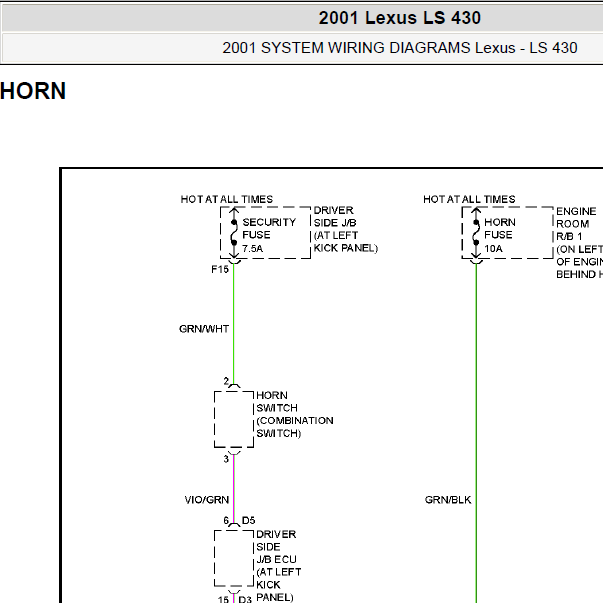Click 'DRIVER SIDE J/B (AT LEFT KICK PANEL)' label
Image resolution: width=603 pixels, height=603 pixels.
pos(346,229)
